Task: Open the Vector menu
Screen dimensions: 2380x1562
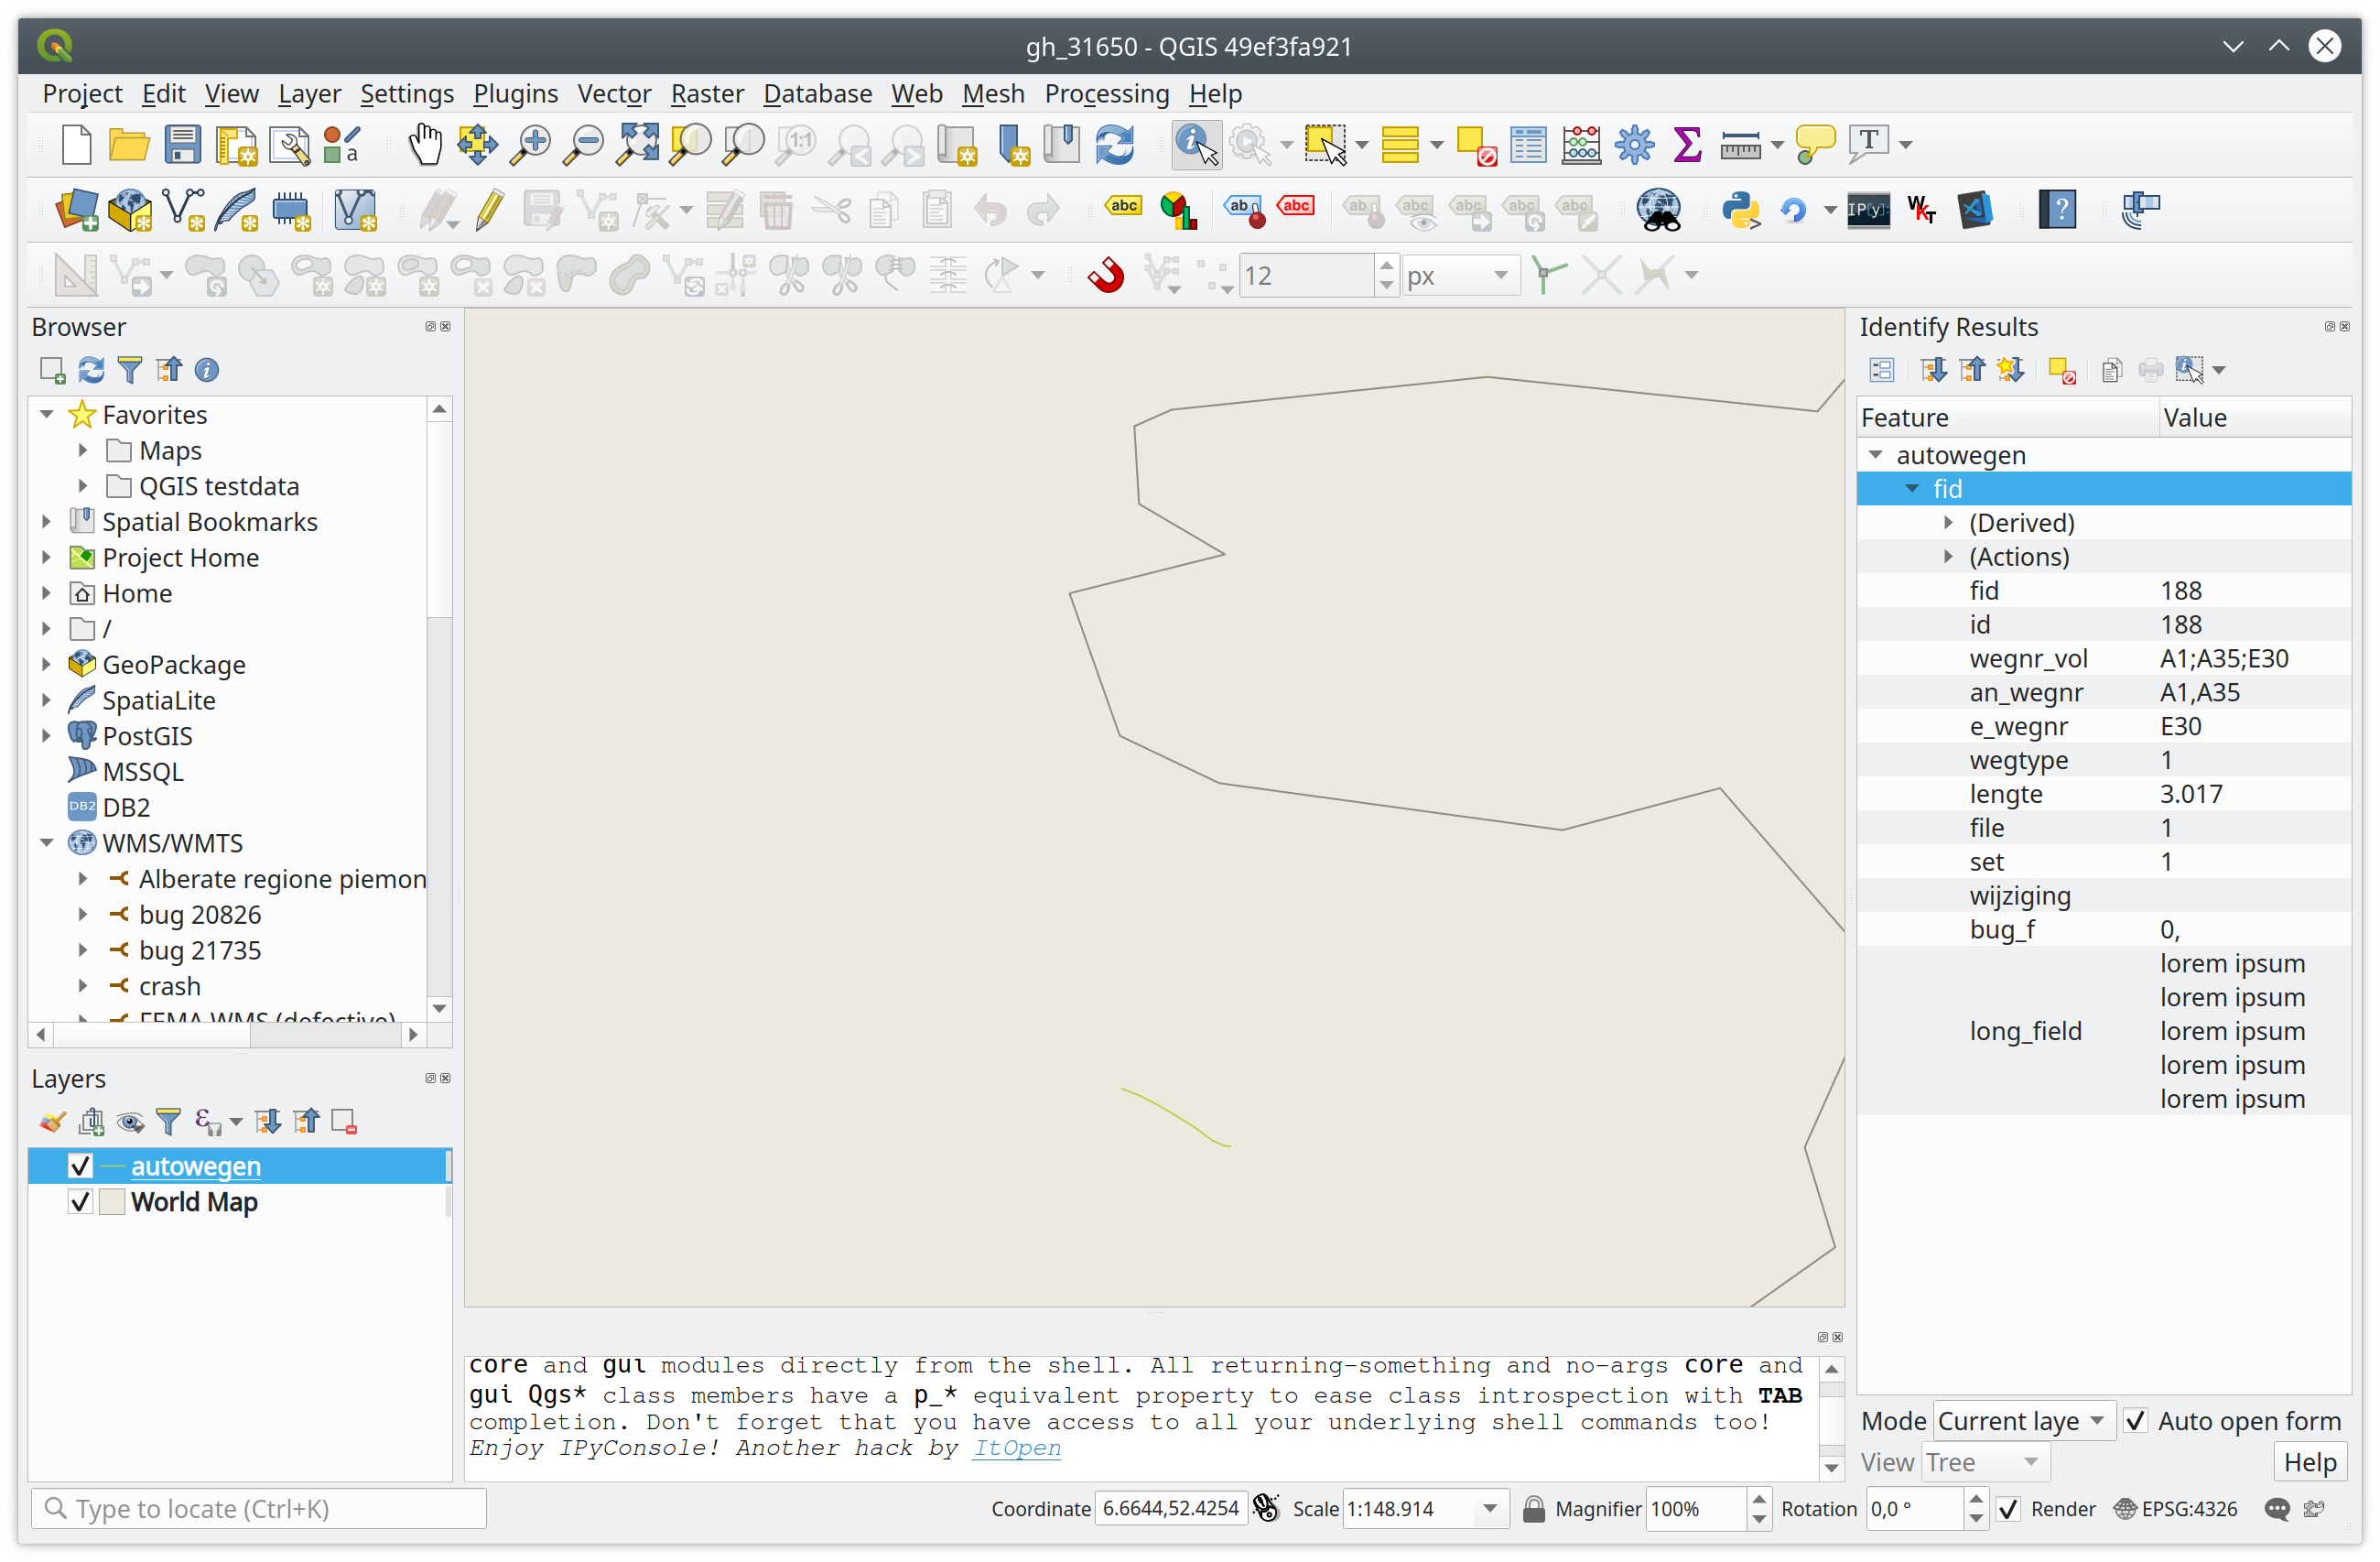Action: (x=613, y=93)
